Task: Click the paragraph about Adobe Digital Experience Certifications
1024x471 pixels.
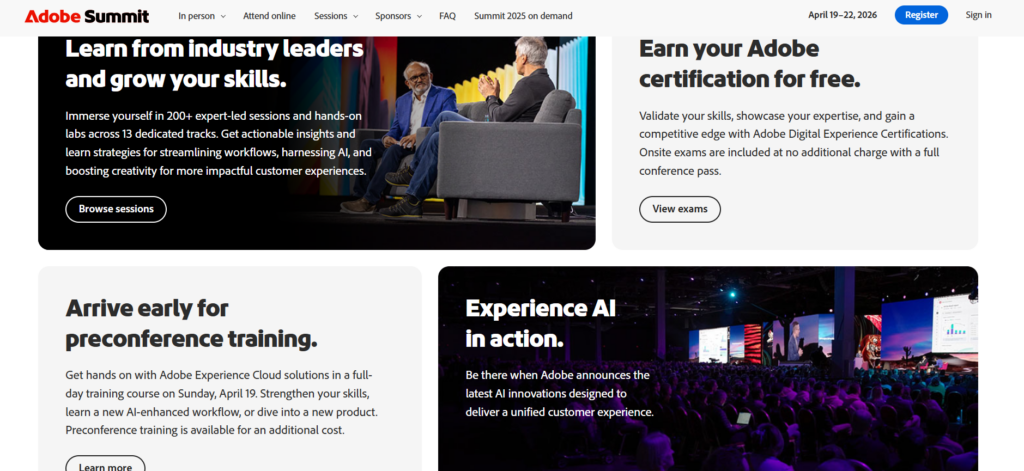Action: point(793,143)
